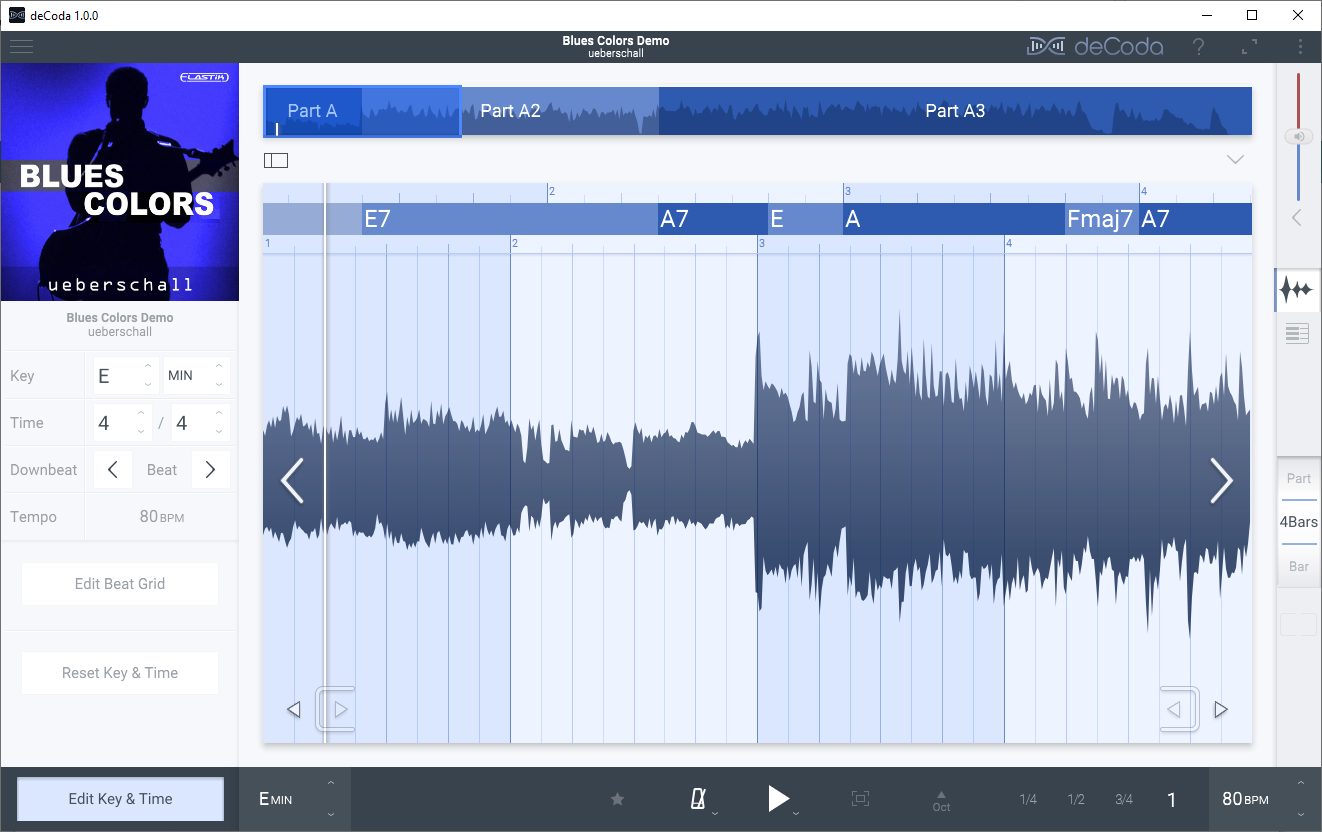The height and width of the screenshot is (832, 1322).
Task: Decrease the key root note E
Action: tap(148, 385)
